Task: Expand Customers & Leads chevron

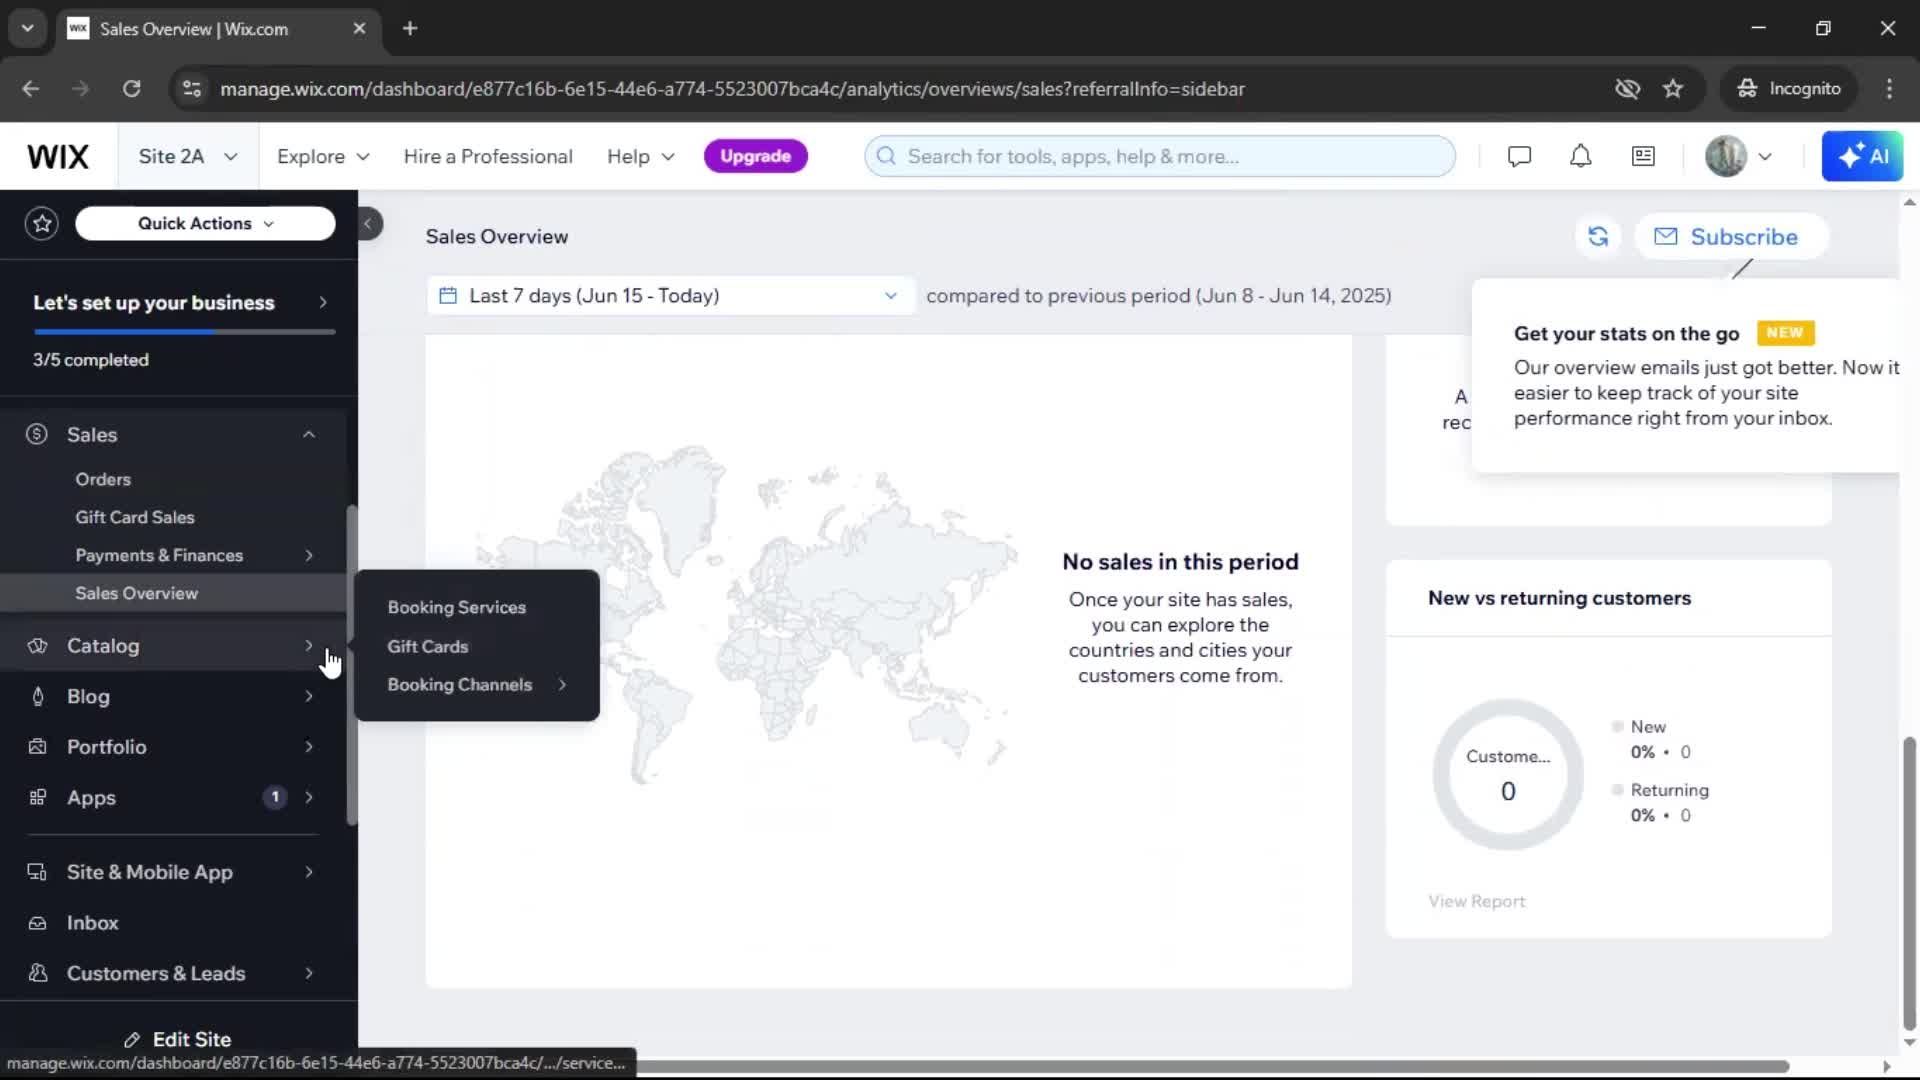Action: [x=309, y=973]
